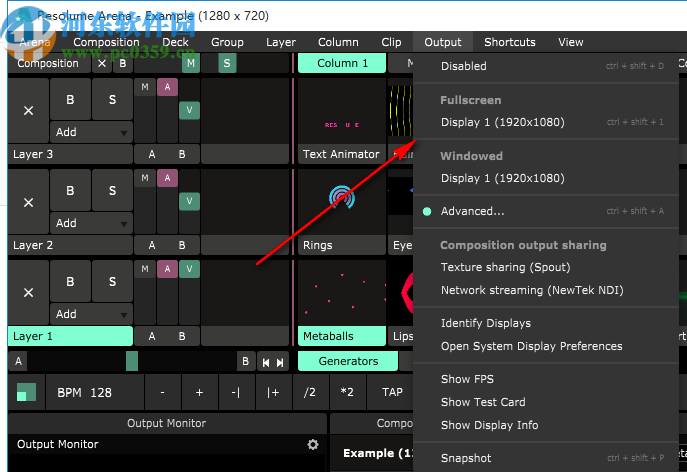
Task: Assign Layer 2 to crossfader B
Action: 182,245
